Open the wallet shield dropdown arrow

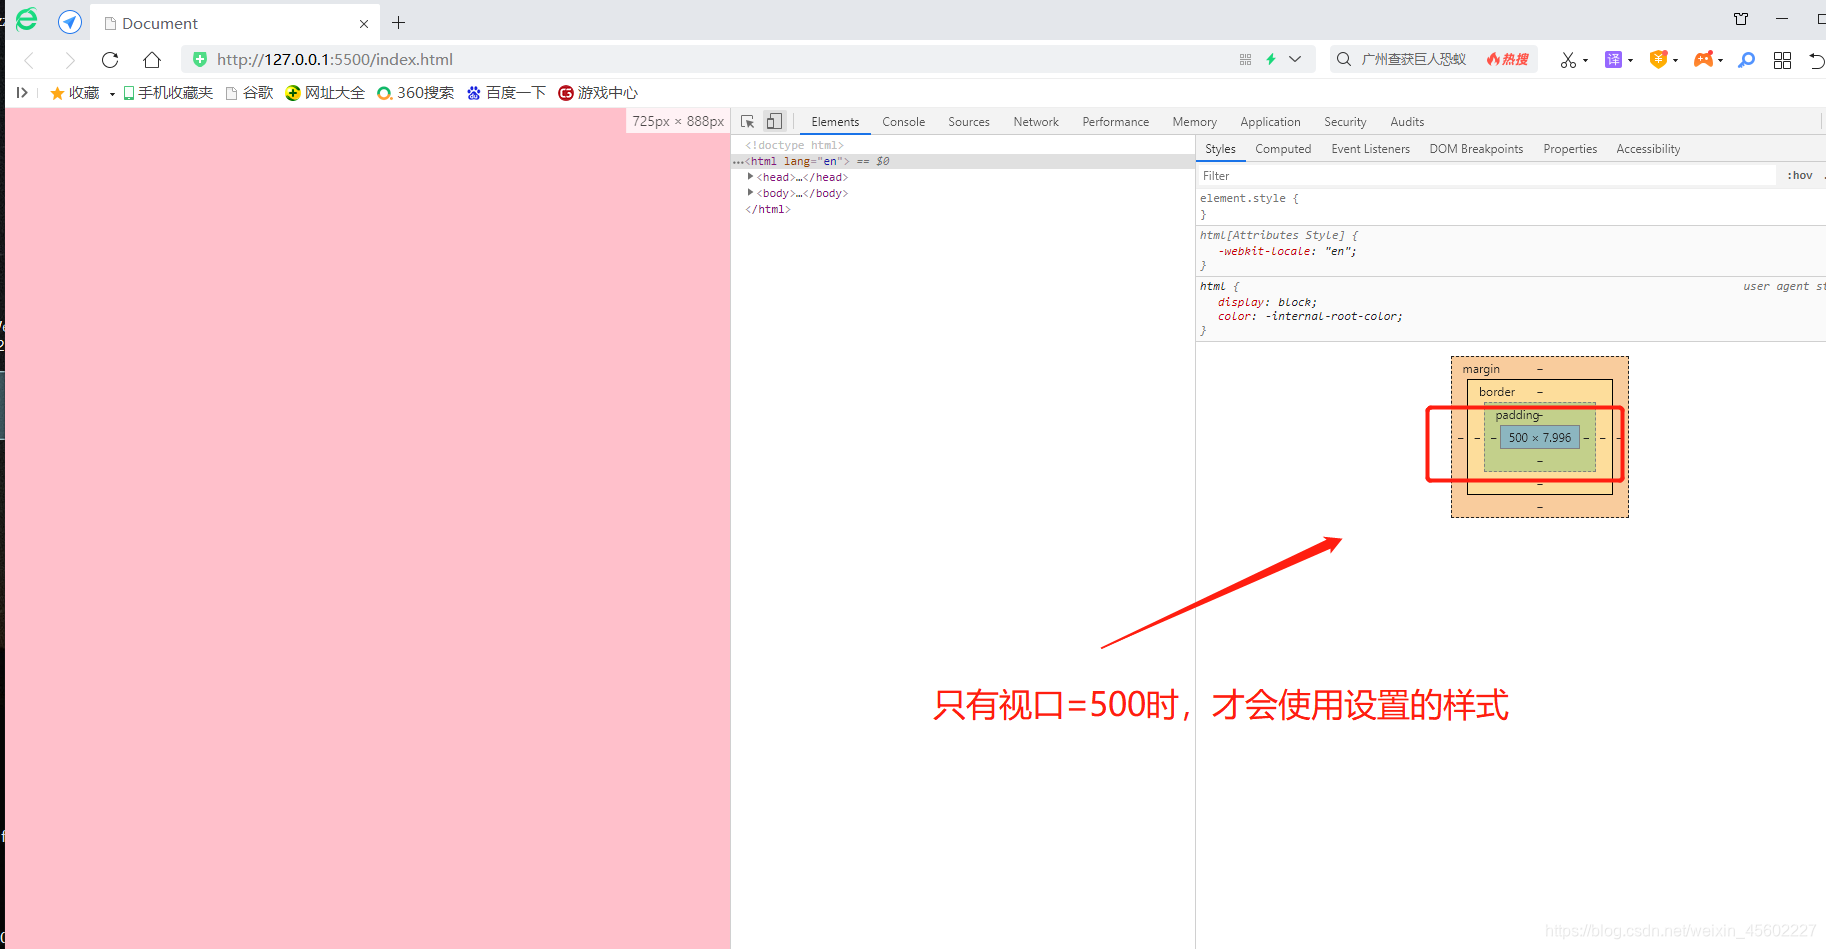[1675, 61]
